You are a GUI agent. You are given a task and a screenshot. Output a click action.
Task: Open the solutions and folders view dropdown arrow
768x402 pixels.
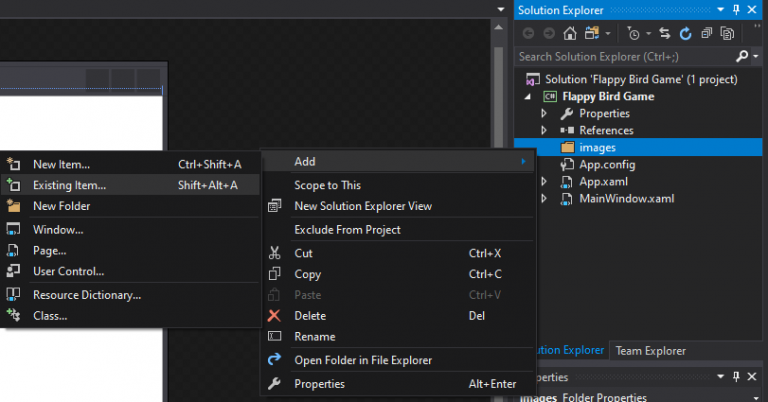(608, 34)
